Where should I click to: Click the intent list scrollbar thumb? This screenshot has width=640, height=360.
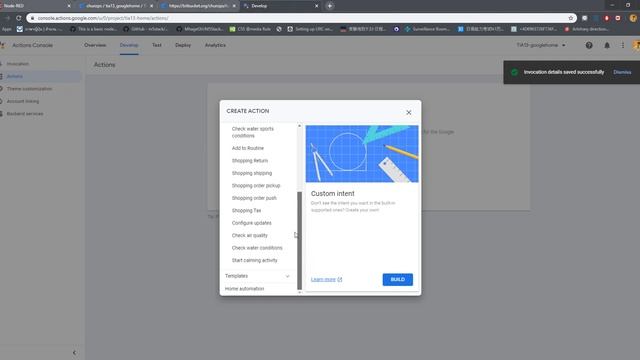300,240
